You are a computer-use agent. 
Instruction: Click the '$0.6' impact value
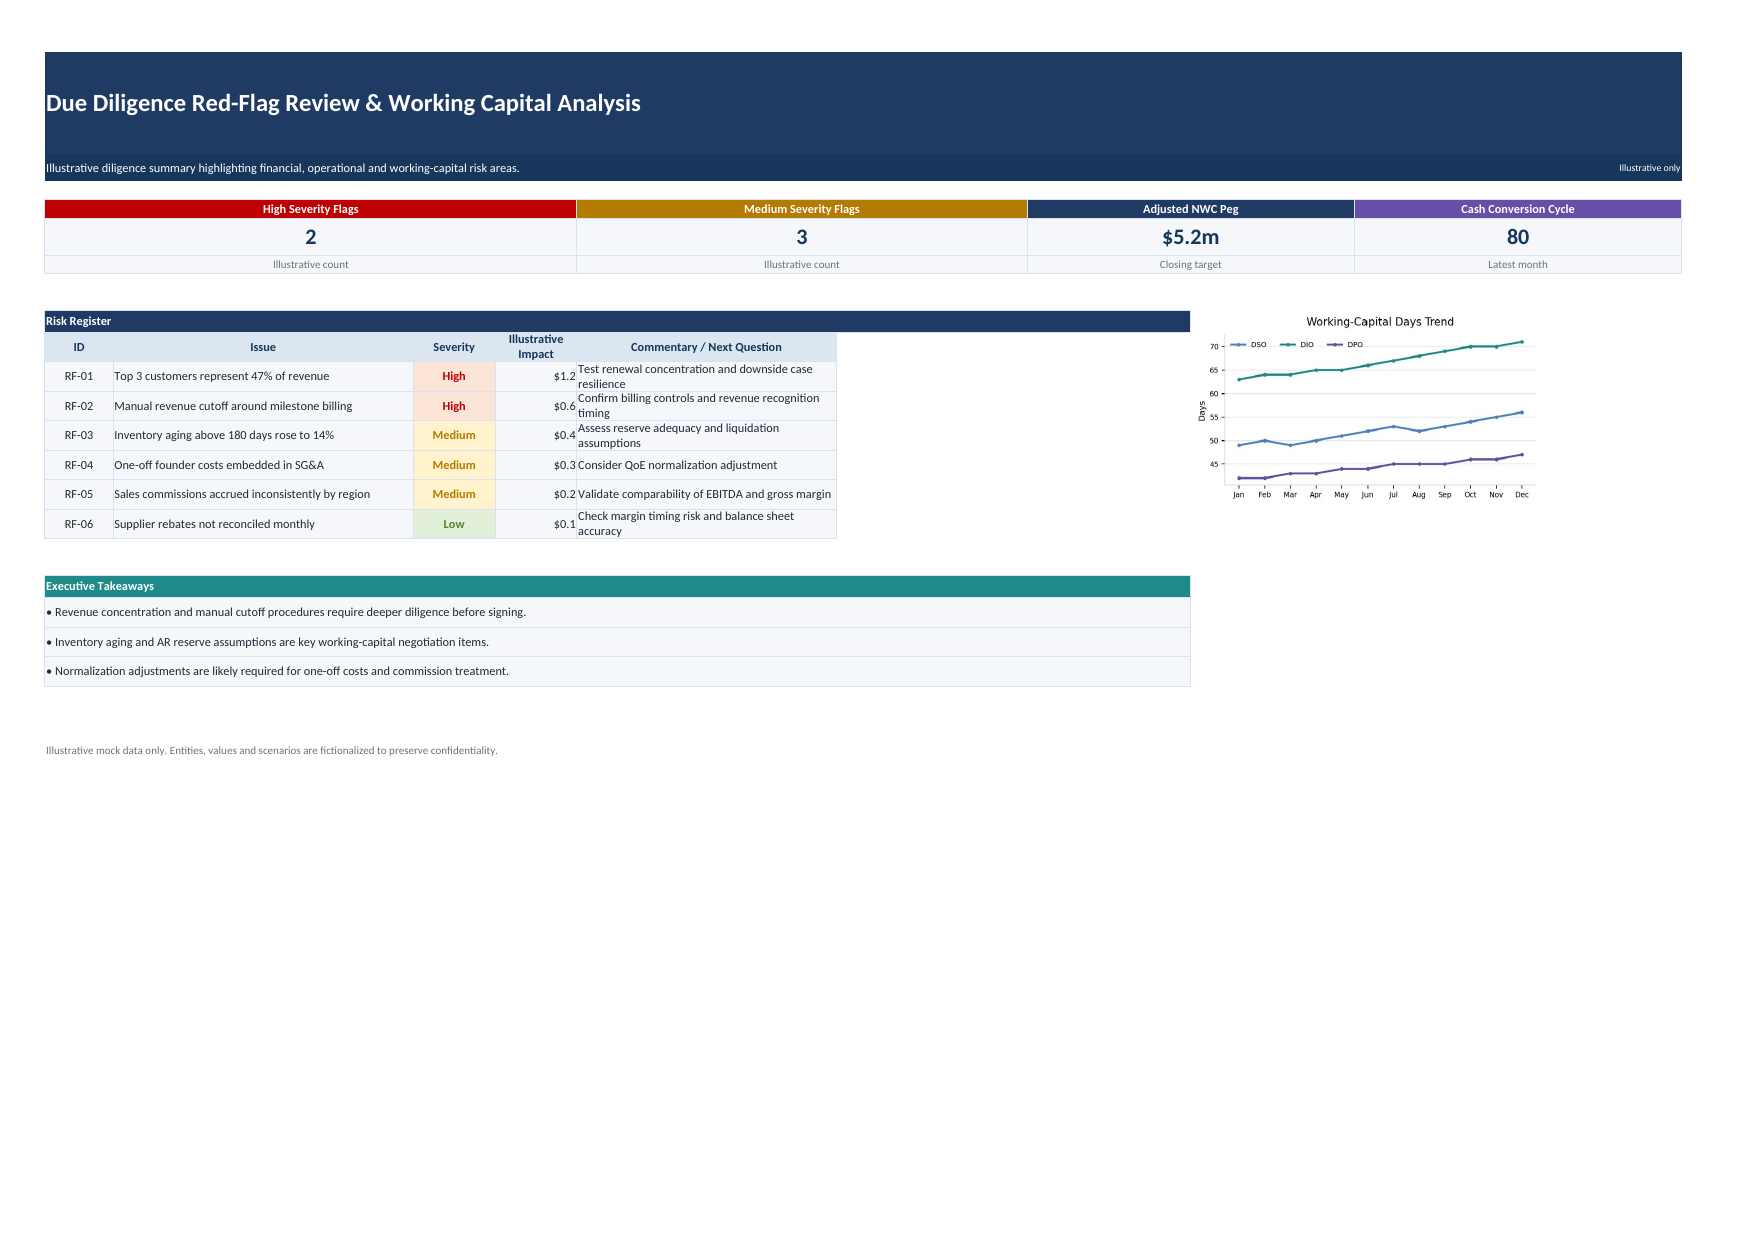pyautogui.click(x=564, y=406)
